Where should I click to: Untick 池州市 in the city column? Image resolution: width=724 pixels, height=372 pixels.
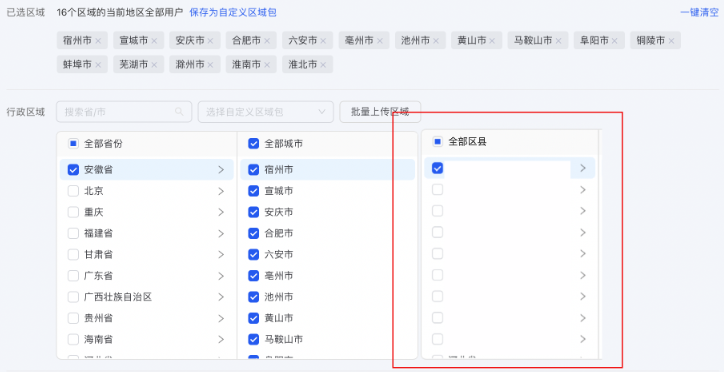253,297
